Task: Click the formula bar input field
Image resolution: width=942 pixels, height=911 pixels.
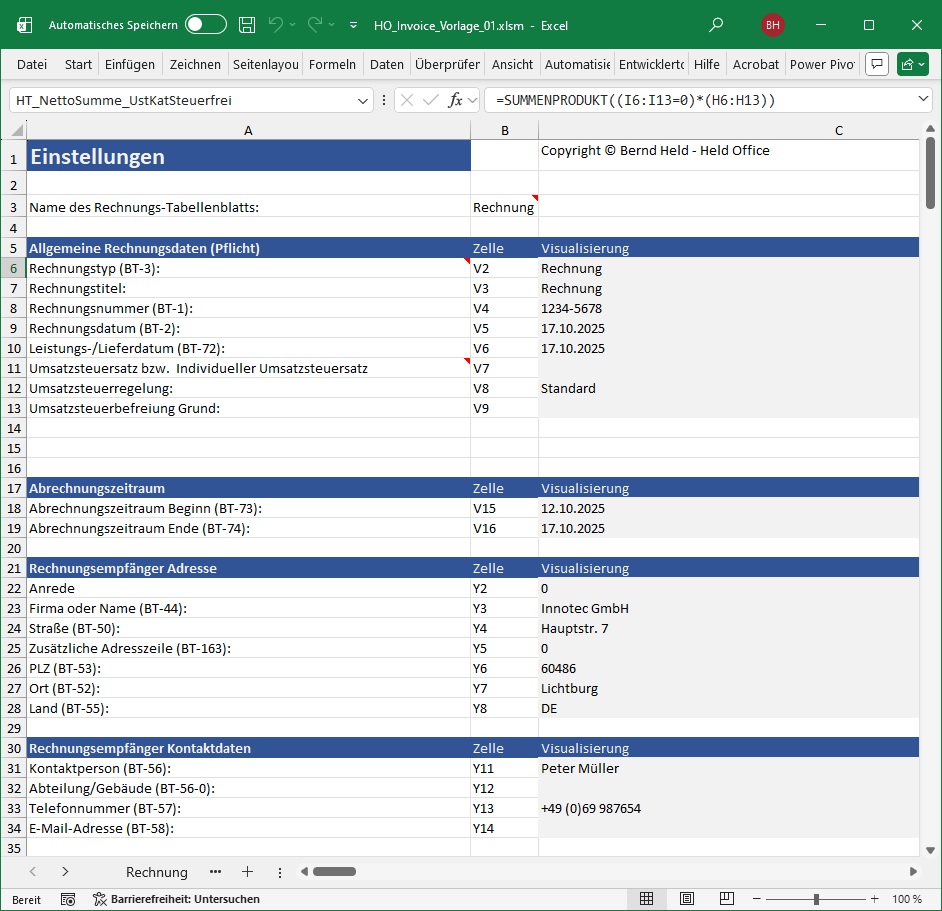Action: (700, 100)
